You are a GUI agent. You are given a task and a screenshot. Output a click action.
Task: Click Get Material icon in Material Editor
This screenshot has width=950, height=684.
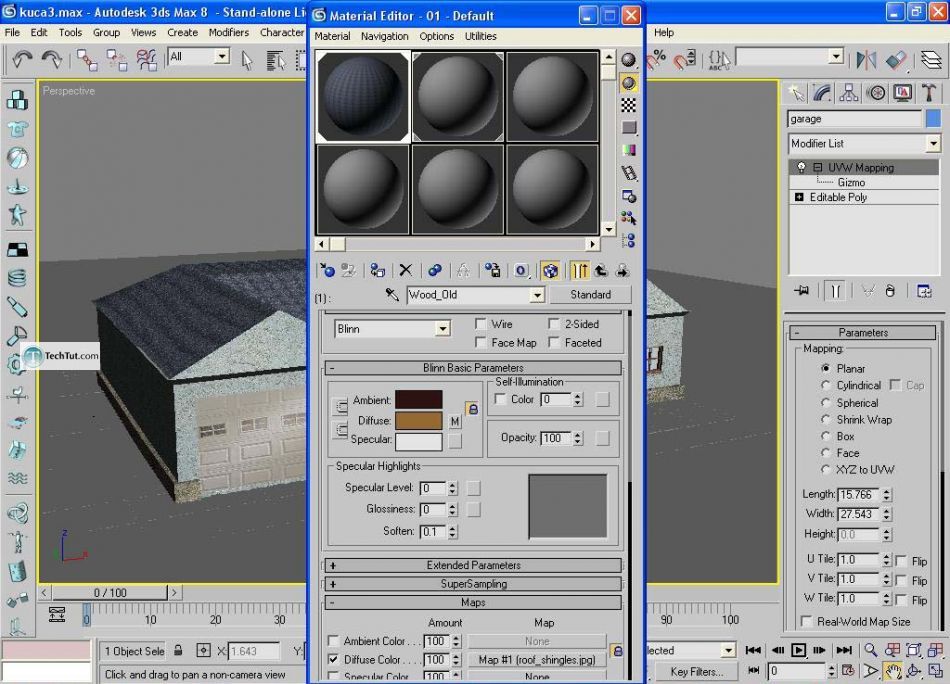(328, 270)
